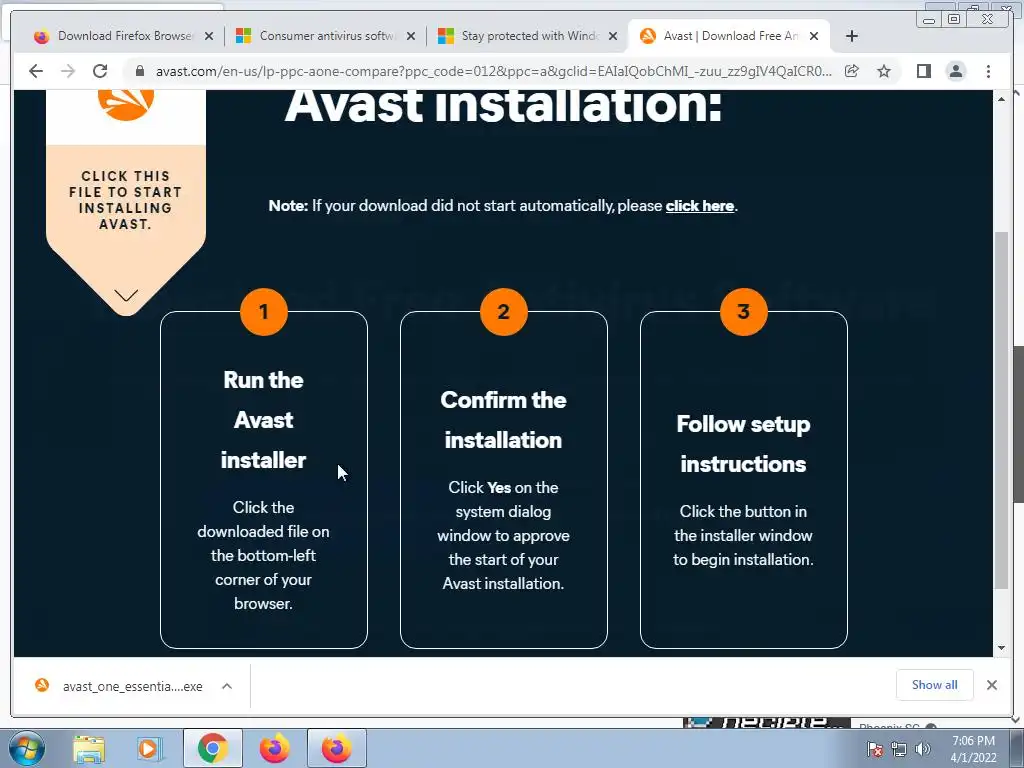Click the page scrollbar up arrow

(1001, 99)
